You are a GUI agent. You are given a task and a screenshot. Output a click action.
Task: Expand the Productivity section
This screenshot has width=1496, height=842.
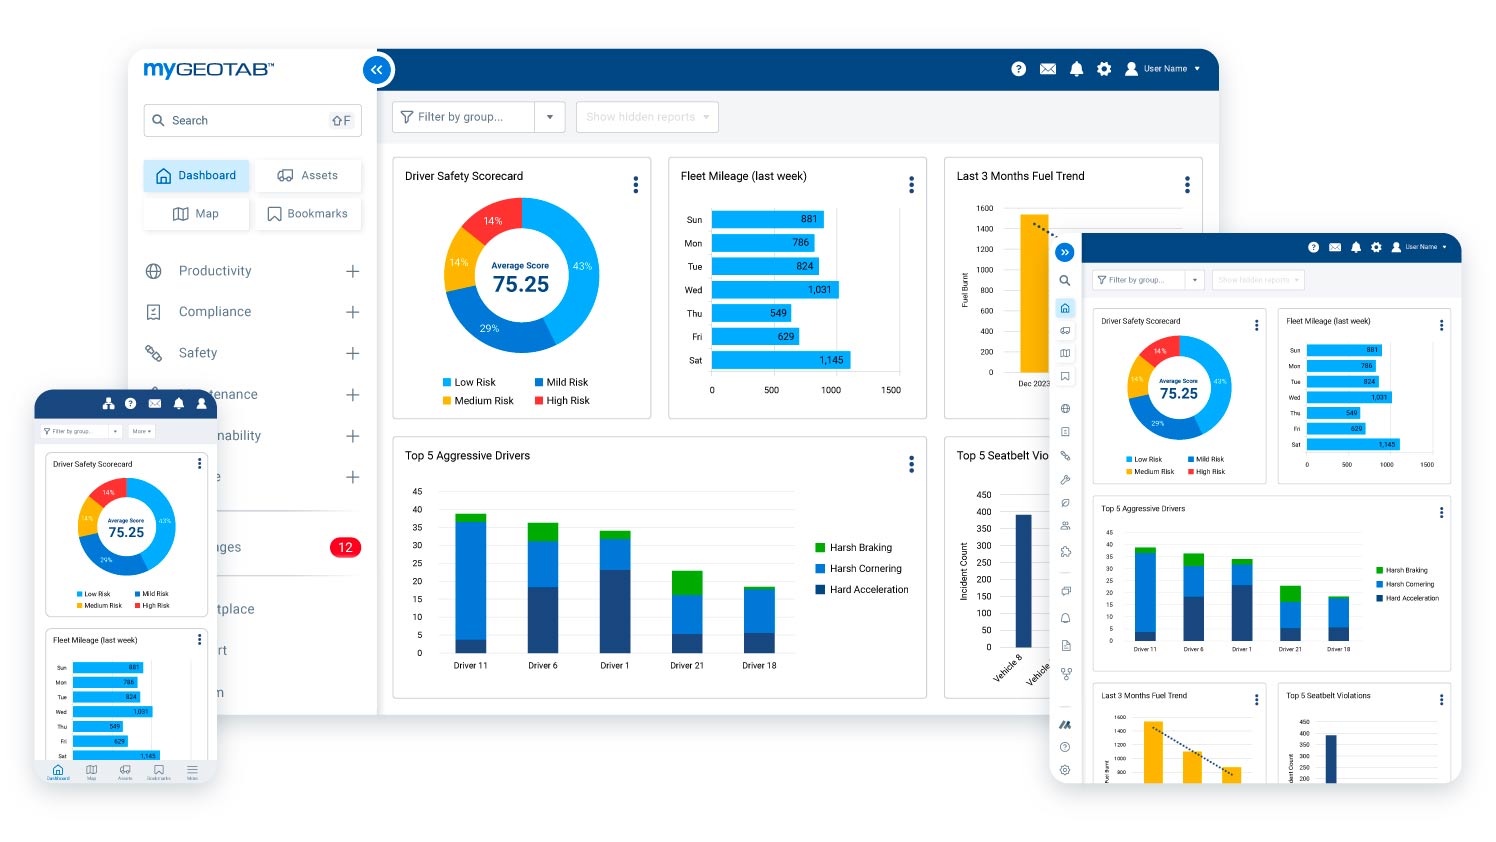coord(352,270)
